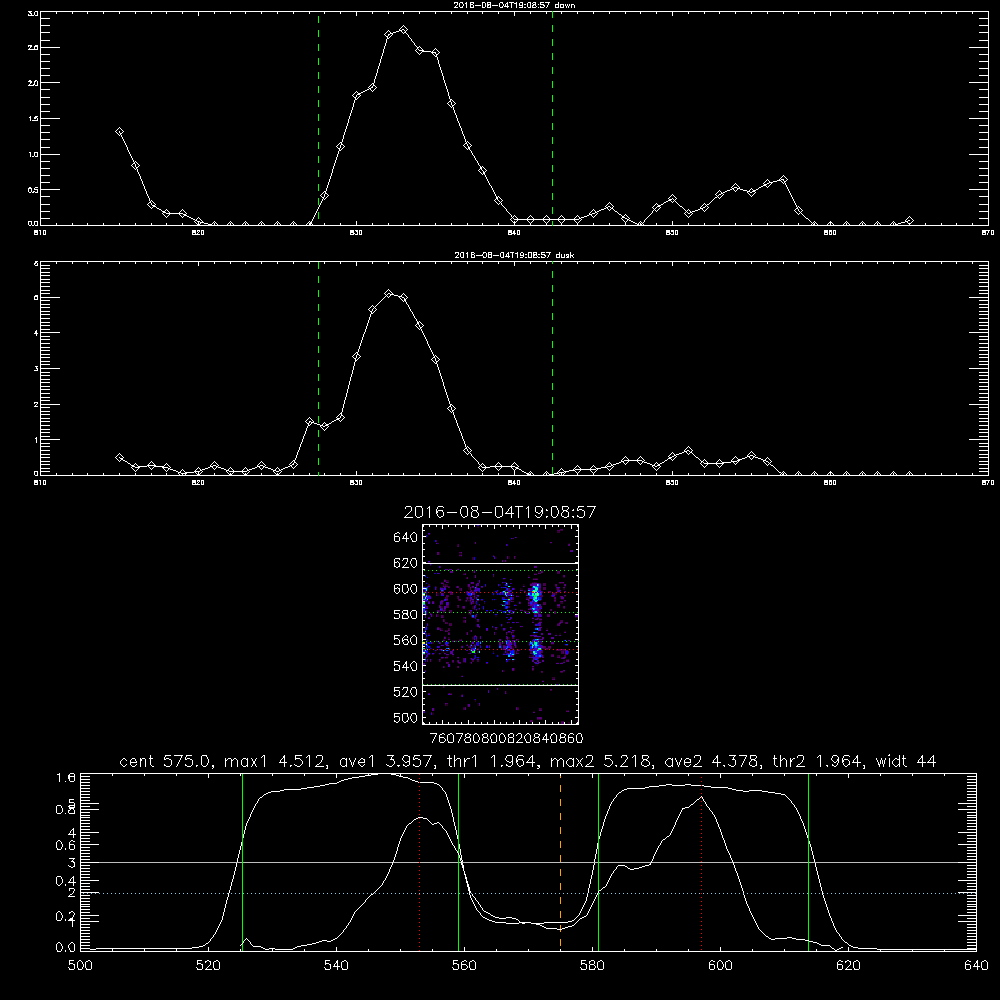1000x1000 pixels.
Task: Click the 560 label on the bottom plot x-axis
Action: (464, 966)
